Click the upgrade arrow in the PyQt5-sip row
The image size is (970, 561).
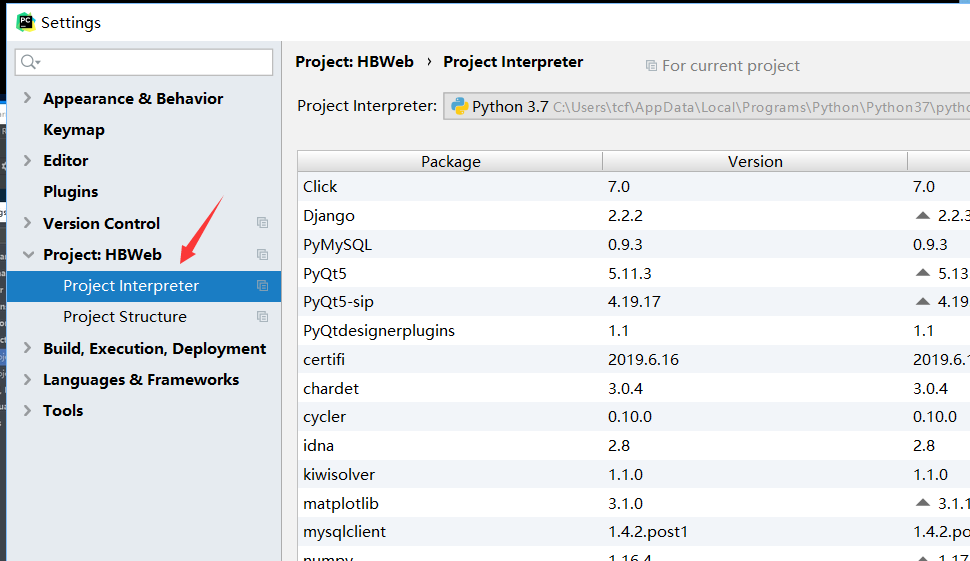(x=922, y=301)
